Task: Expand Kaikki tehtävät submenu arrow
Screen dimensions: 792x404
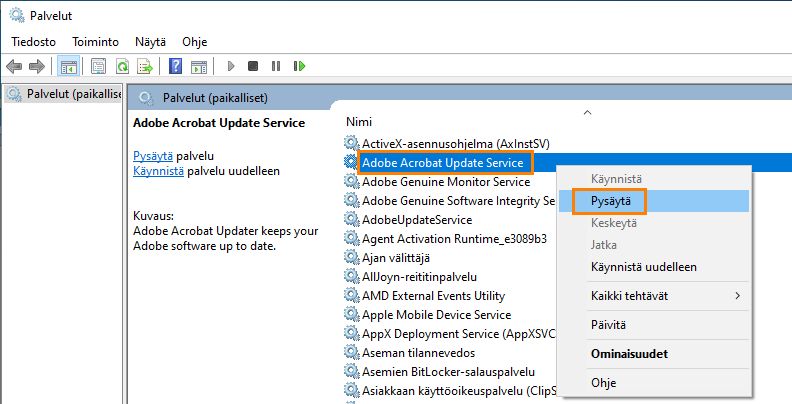Action: coord(737,295)
